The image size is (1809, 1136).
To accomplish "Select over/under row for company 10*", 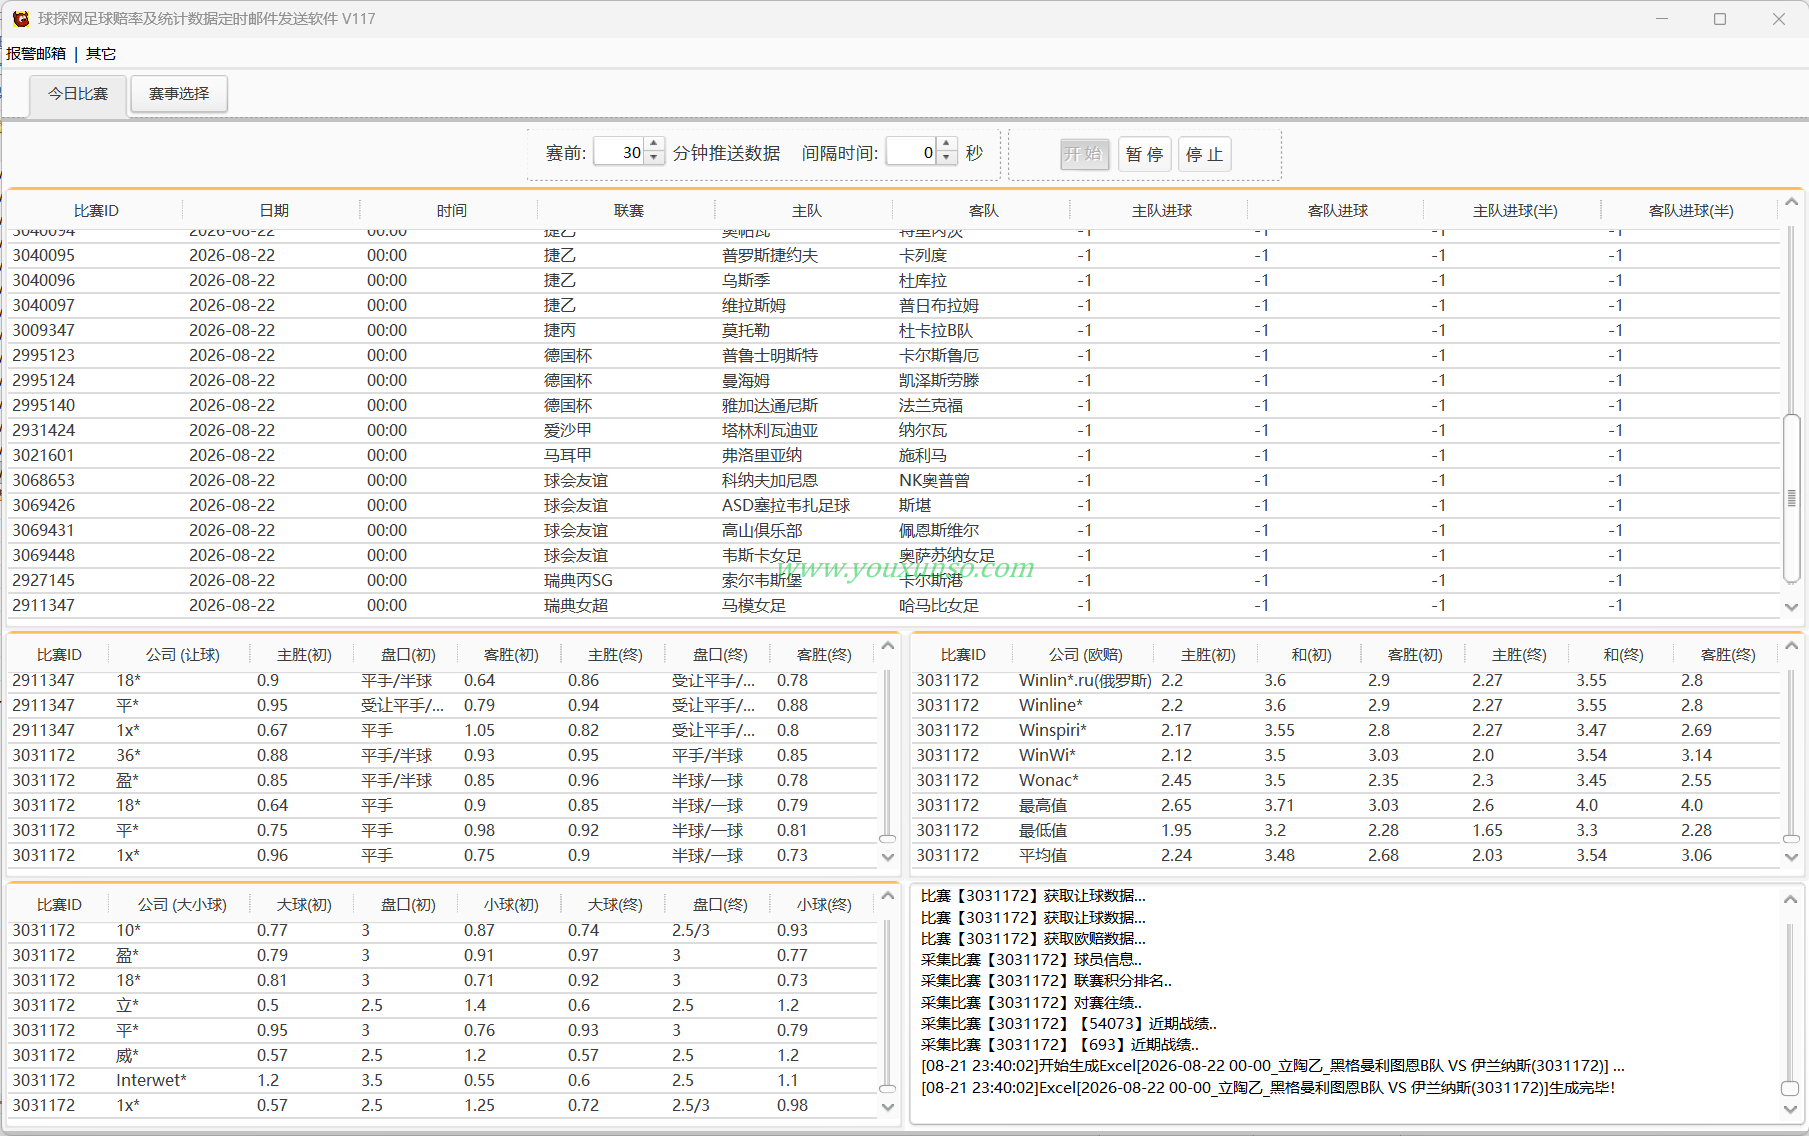I will coord(443,931).
